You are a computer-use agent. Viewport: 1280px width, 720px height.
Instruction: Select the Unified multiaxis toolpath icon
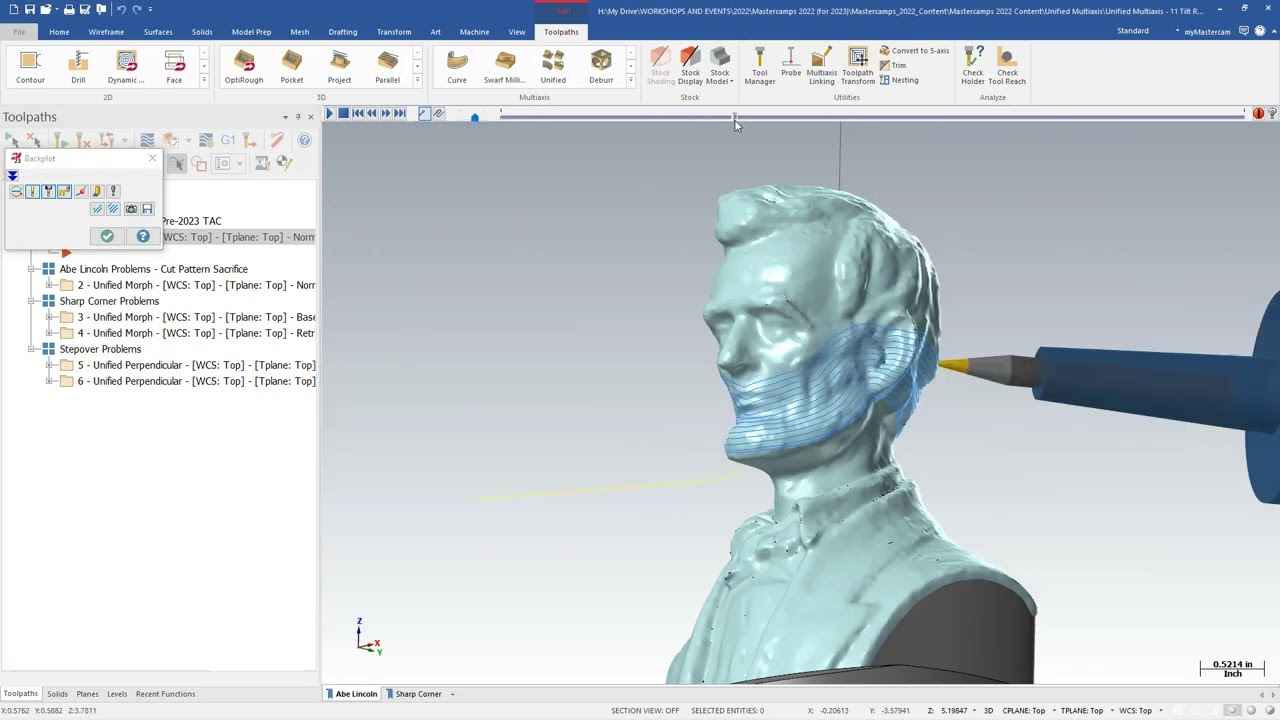click(553, 66)
